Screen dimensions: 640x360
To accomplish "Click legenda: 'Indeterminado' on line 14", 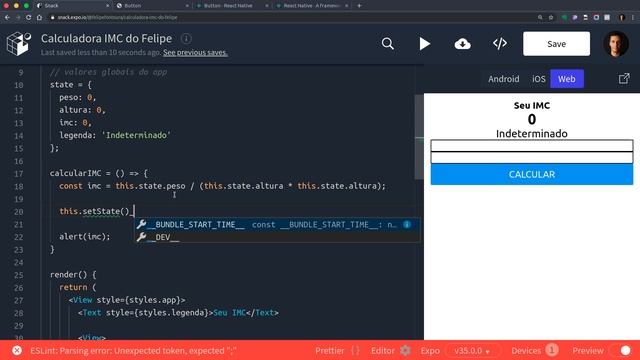I will point(115,135).
